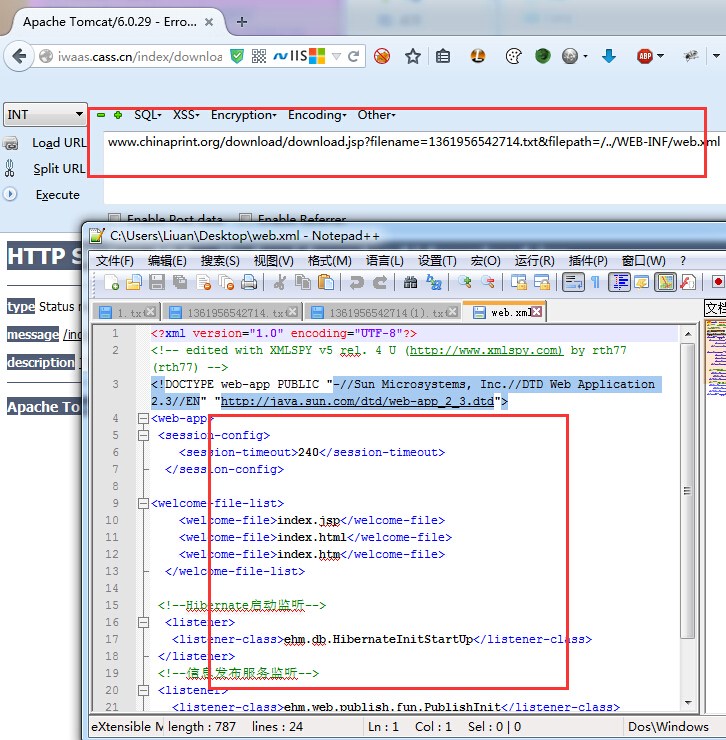Open the xmlspy.com link on line 2

click(x=486, y=350)
